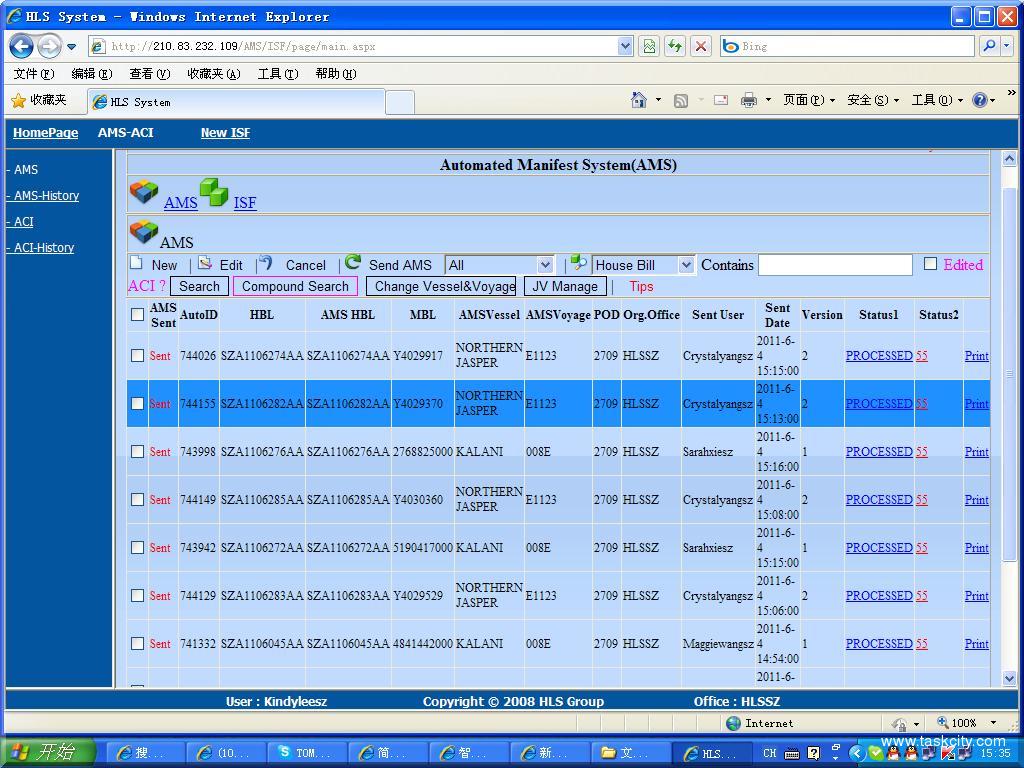Click the vertical scrollbar down arrow
1024x768 pixels.
(x=1009, y=679)
